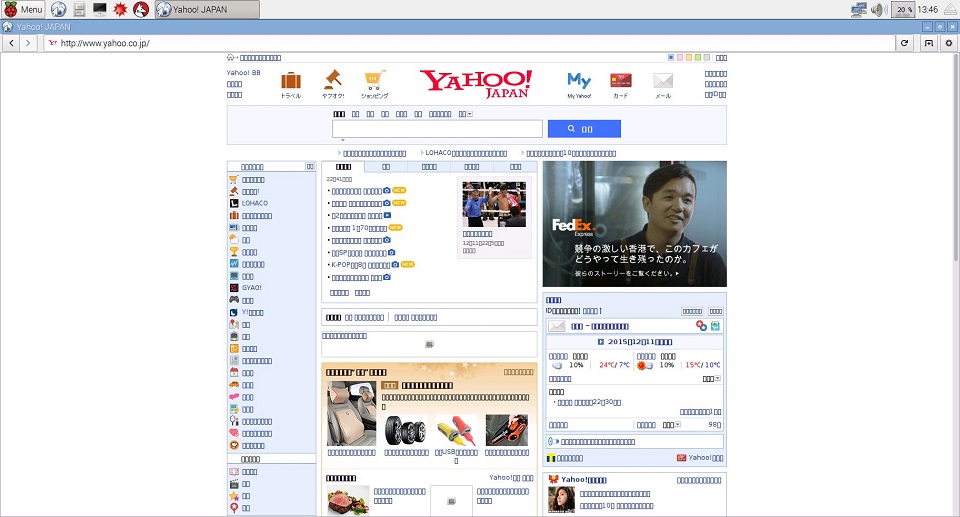This screenshot has height=517, width=960.
Task: Click the house icon above Yahoo! BB
Action: [x=231, y=58]
